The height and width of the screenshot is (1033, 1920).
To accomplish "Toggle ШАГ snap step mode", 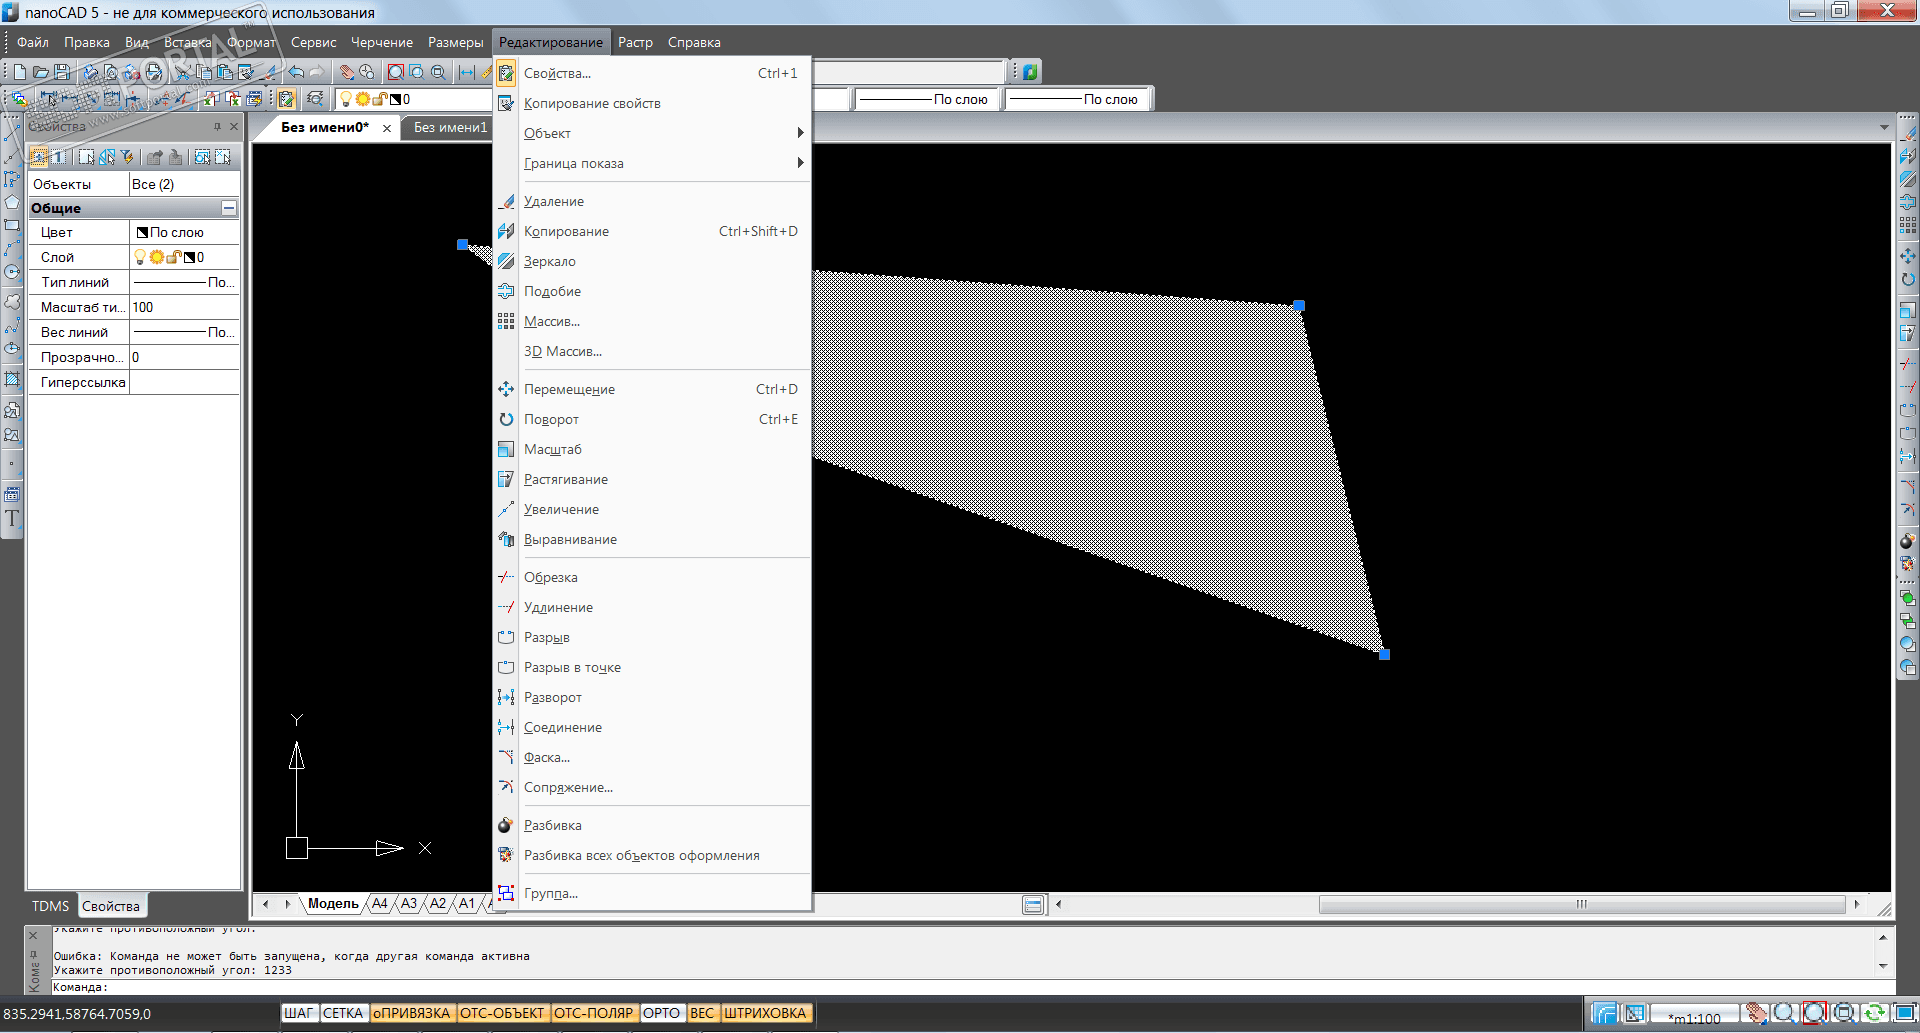I will click(x=299, y=1013).
